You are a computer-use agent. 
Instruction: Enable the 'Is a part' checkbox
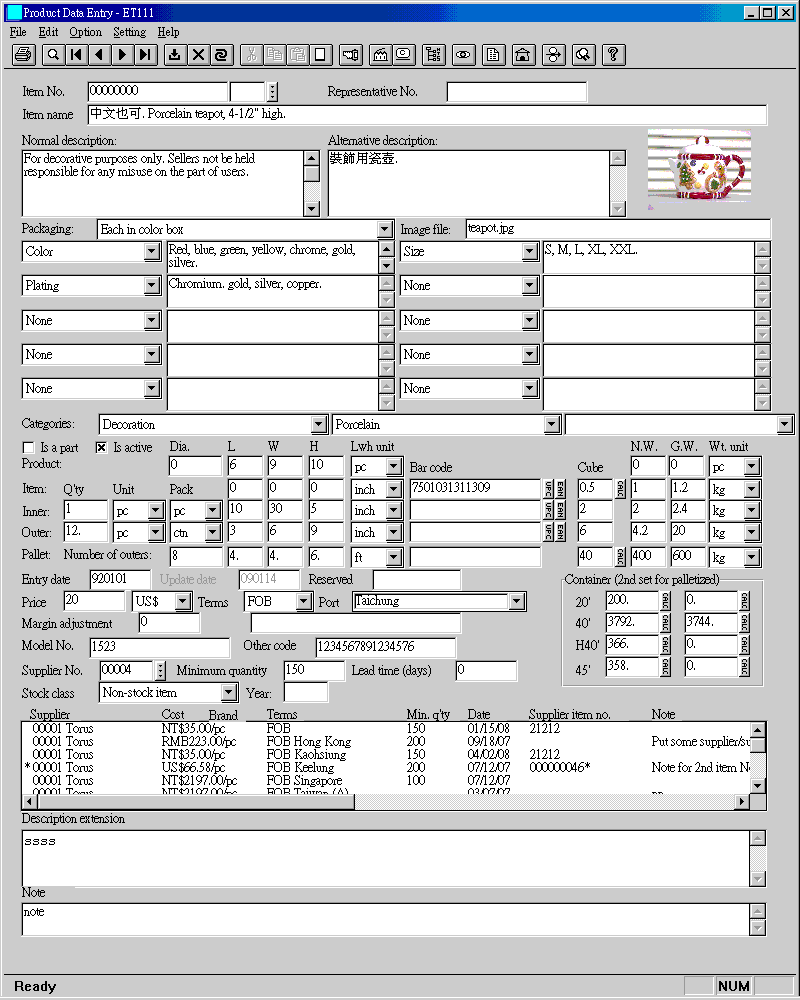point(28,448)
